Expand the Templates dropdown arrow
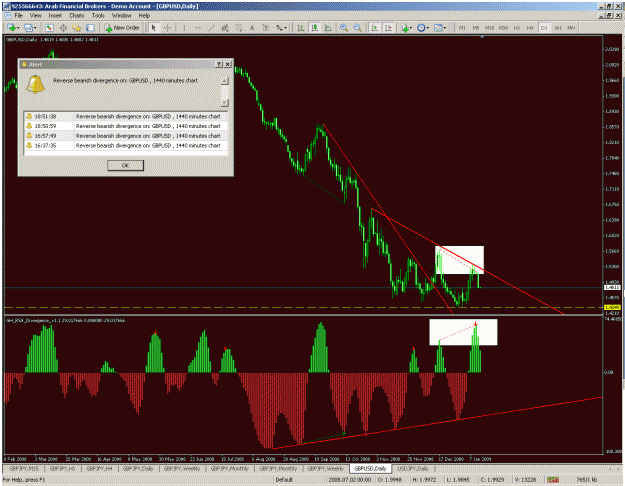Image resolution: width=625 pixels, height=486 pixels. [444, 28]
